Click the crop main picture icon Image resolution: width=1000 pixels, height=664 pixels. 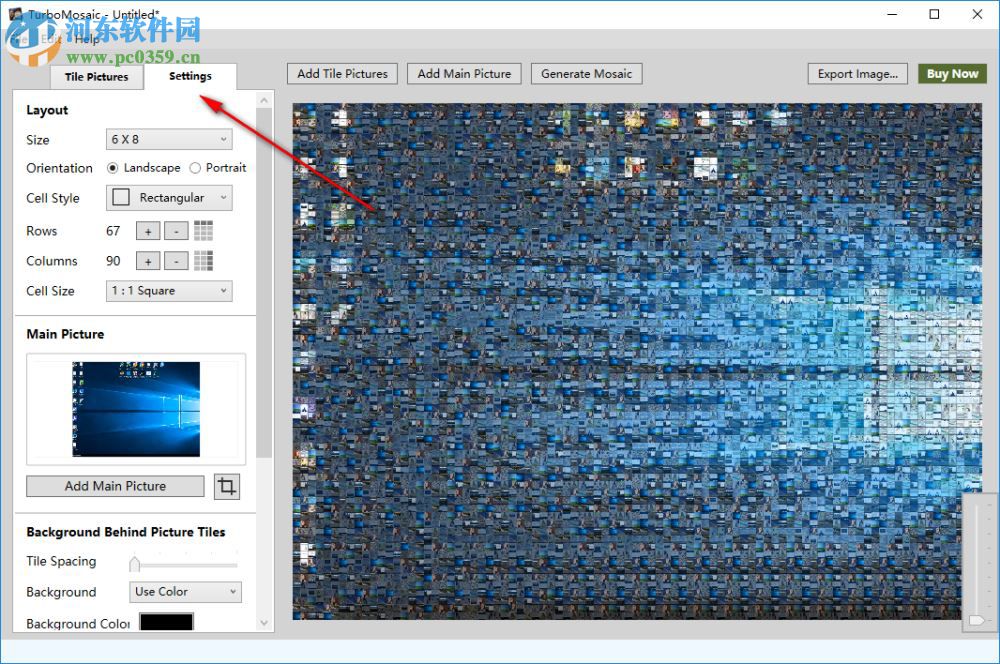[226, 487]
